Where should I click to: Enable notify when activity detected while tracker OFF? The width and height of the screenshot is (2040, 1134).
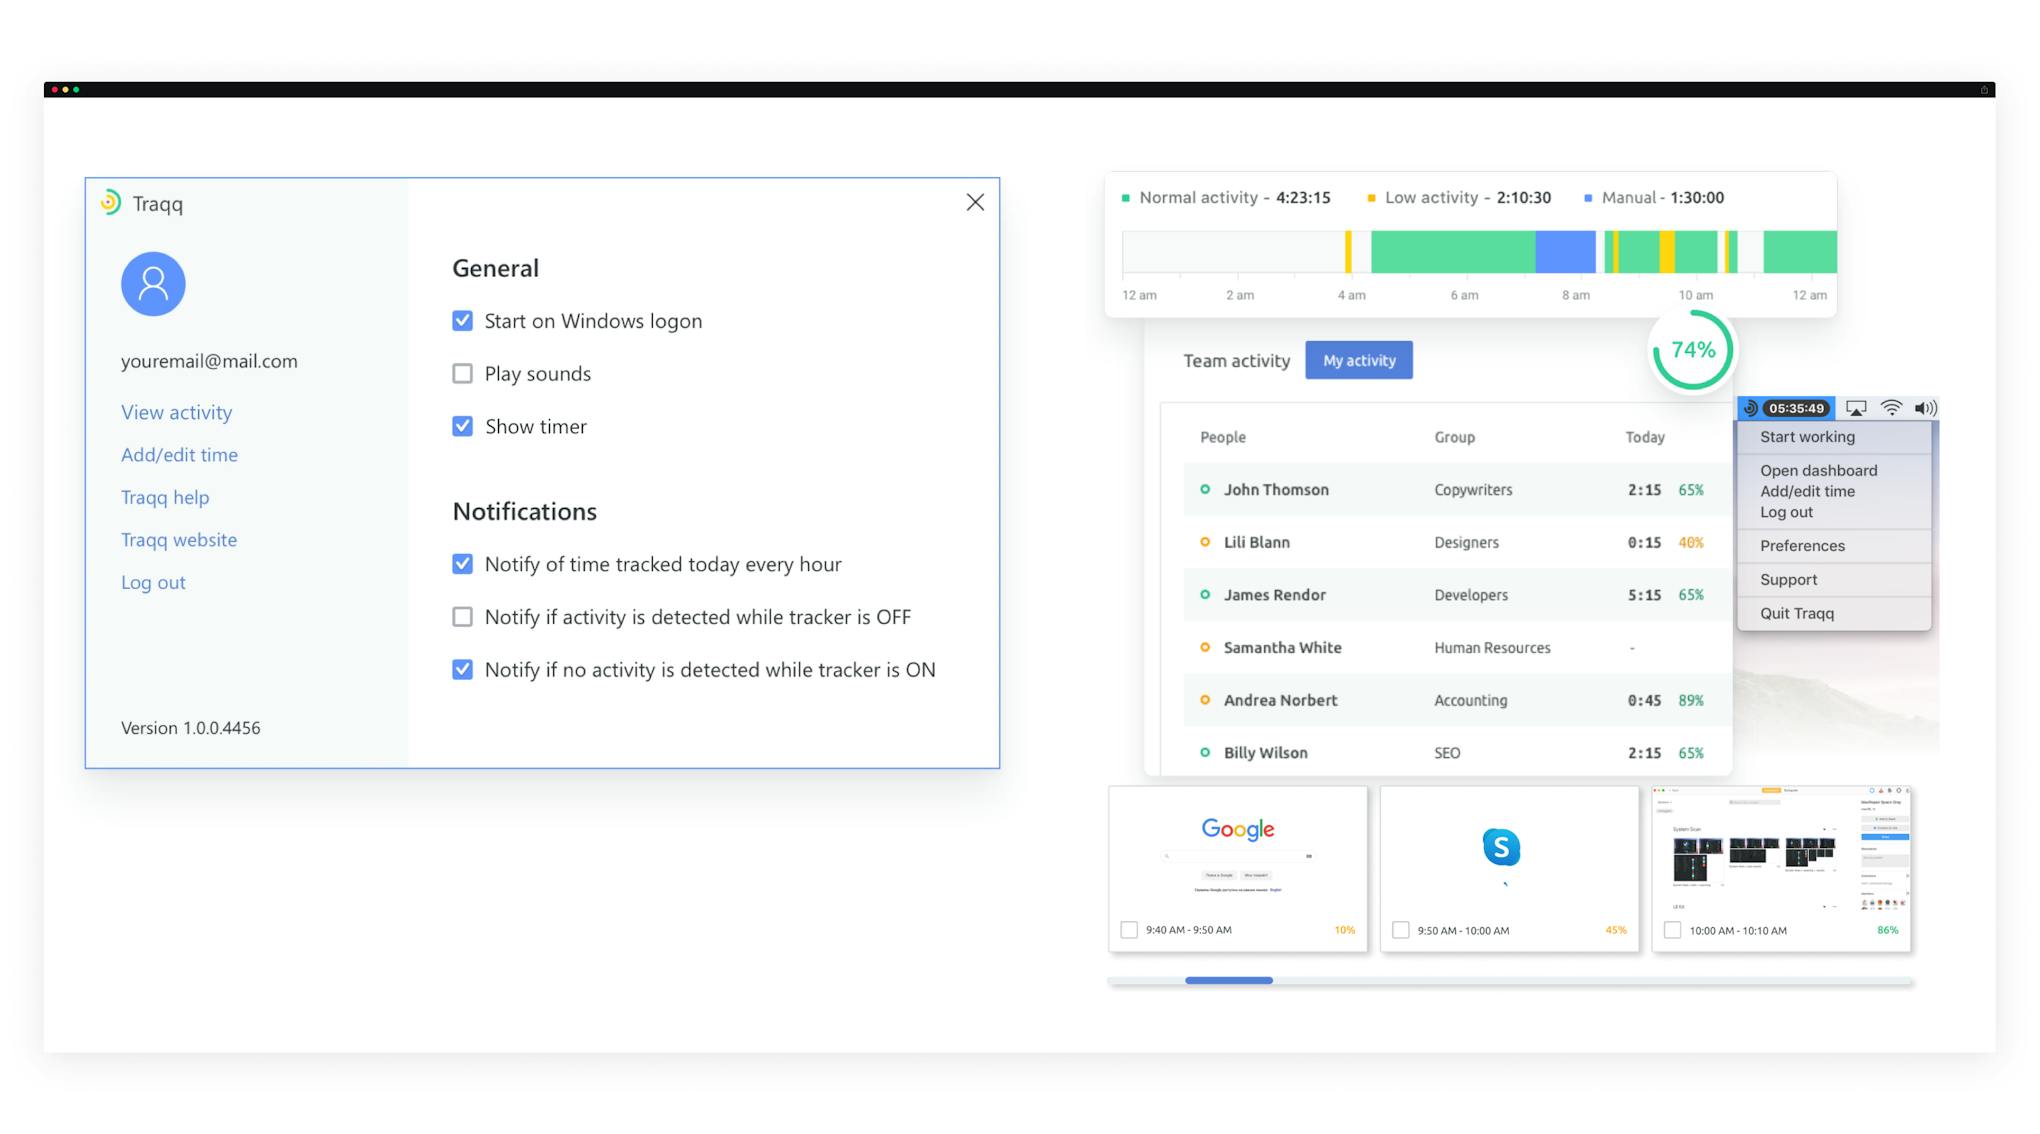[462, 617]
